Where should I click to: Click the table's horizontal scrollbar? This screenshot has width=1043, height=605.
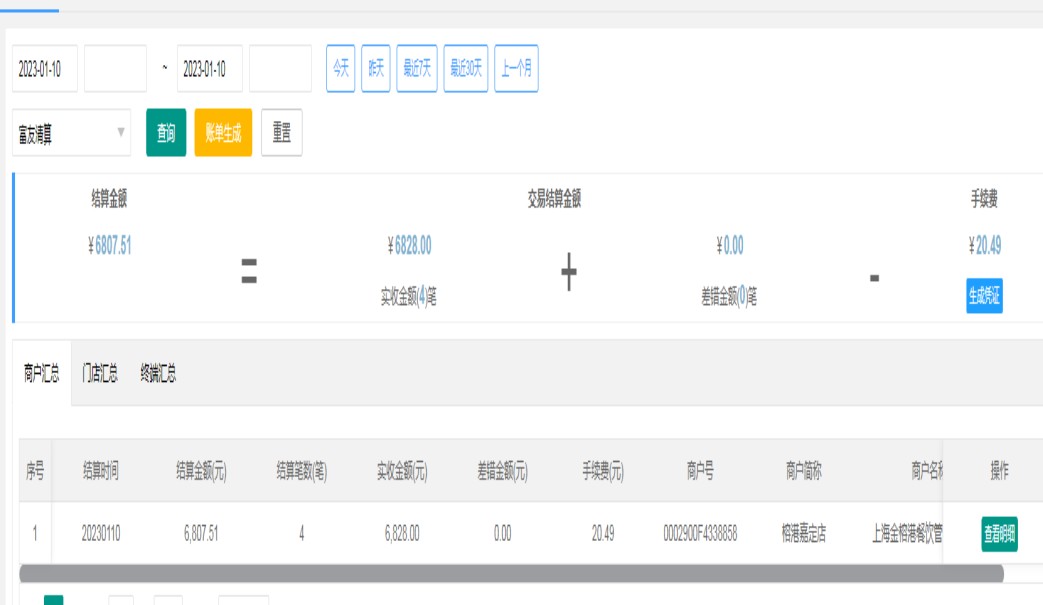point(510,574)
